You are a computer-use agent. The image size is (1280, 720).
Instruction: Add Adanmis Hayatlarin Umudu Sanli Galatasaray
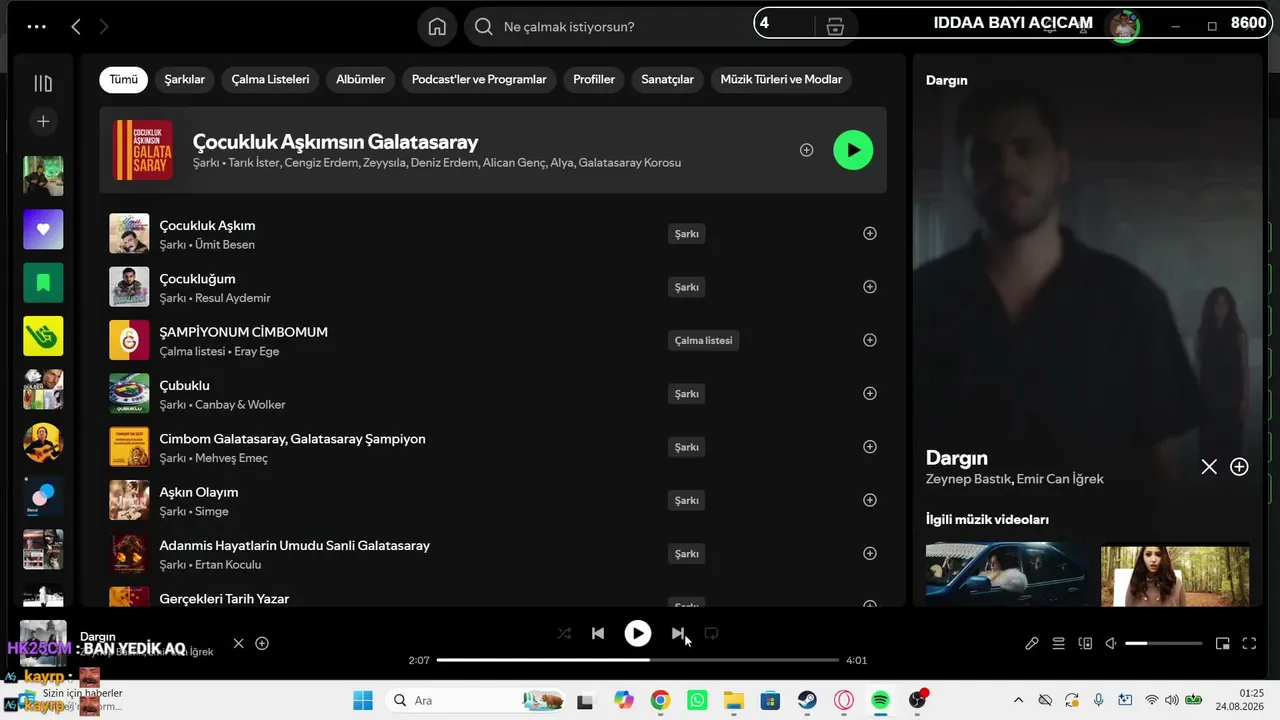pyautogui.click(x=870, y=553)
